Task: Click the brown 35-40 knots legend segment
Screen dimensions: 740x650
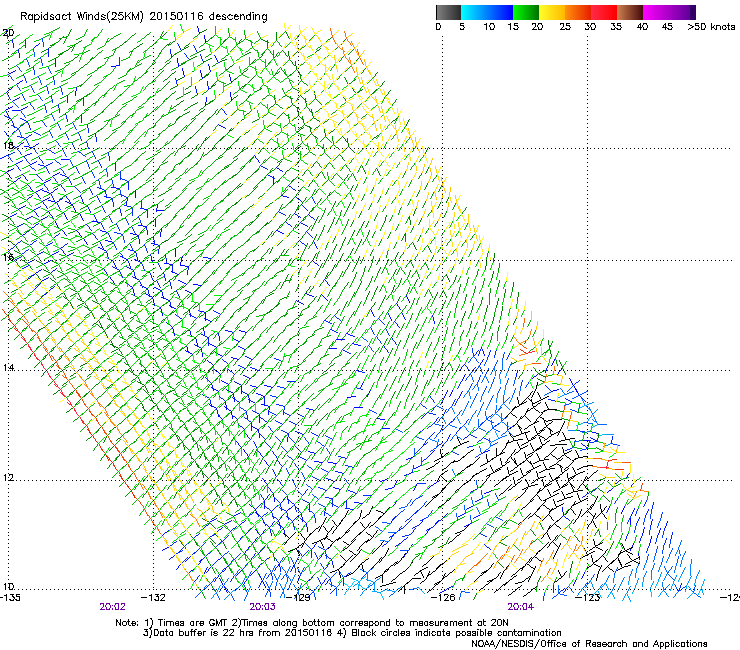Action: pos(630,12)
